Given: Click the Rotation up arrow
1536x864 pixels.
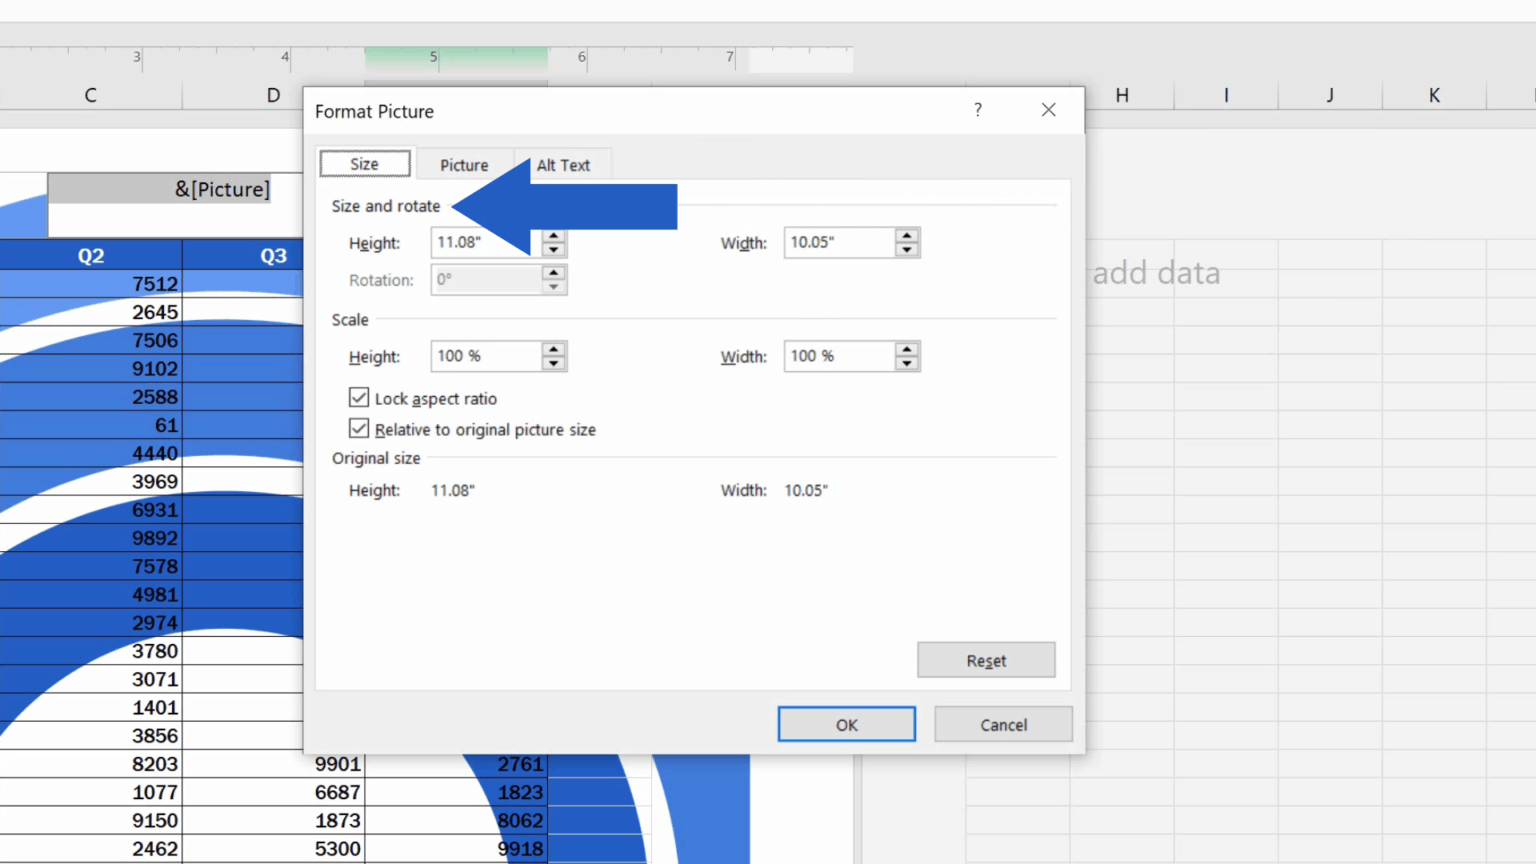Looking at the screenshot, I should [x=553, y=274].
